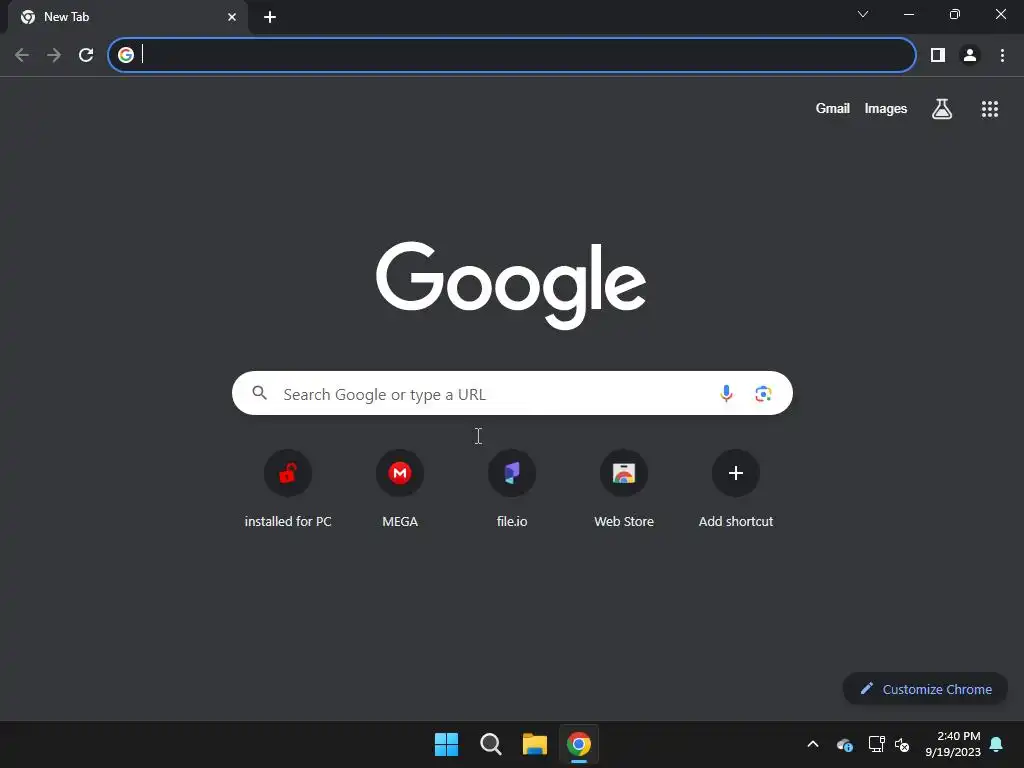The height and width of the screenshot is (768, 1024).
Task: Start voice search with microphone
Action: [x=726, y=393]
